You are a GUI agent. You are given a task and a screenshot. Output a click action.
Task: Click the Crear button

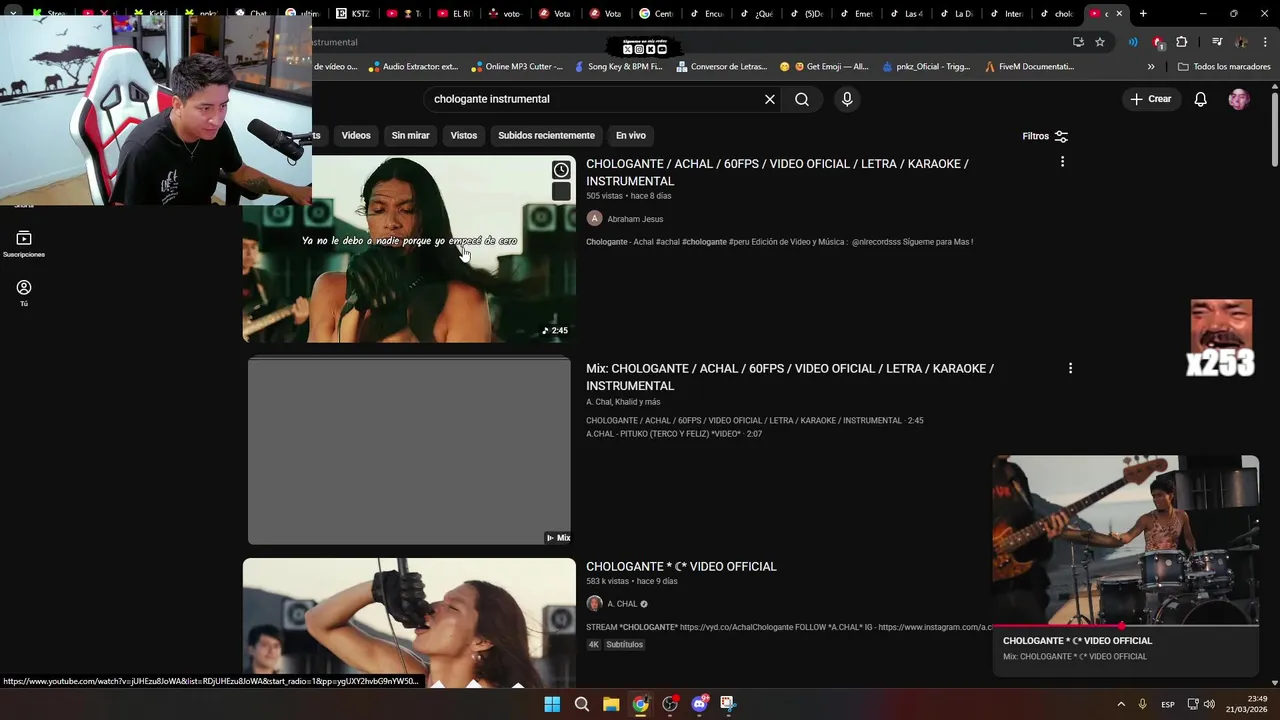pyautogui.click(x=1151, y=99)
